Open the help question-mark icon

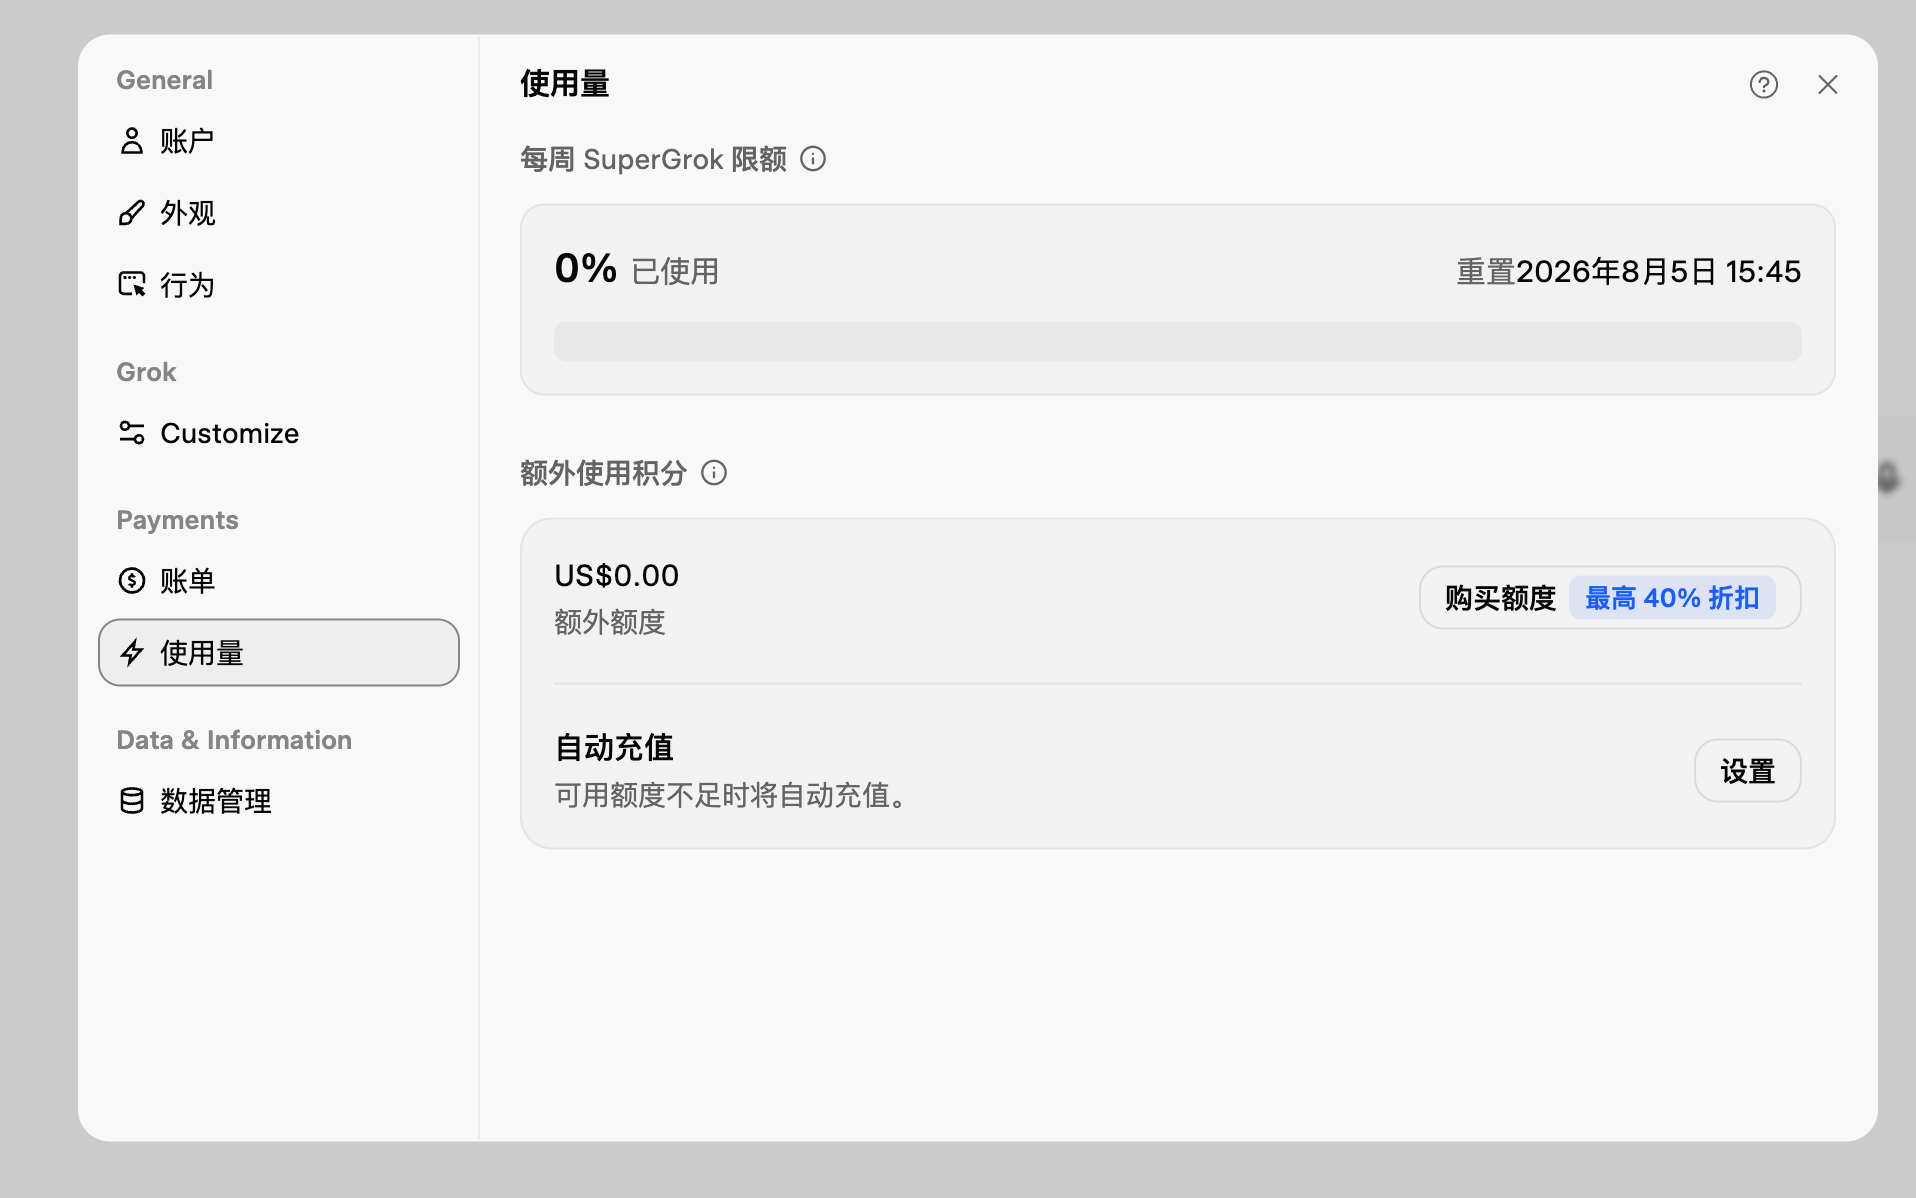(x=1764, y=85)
